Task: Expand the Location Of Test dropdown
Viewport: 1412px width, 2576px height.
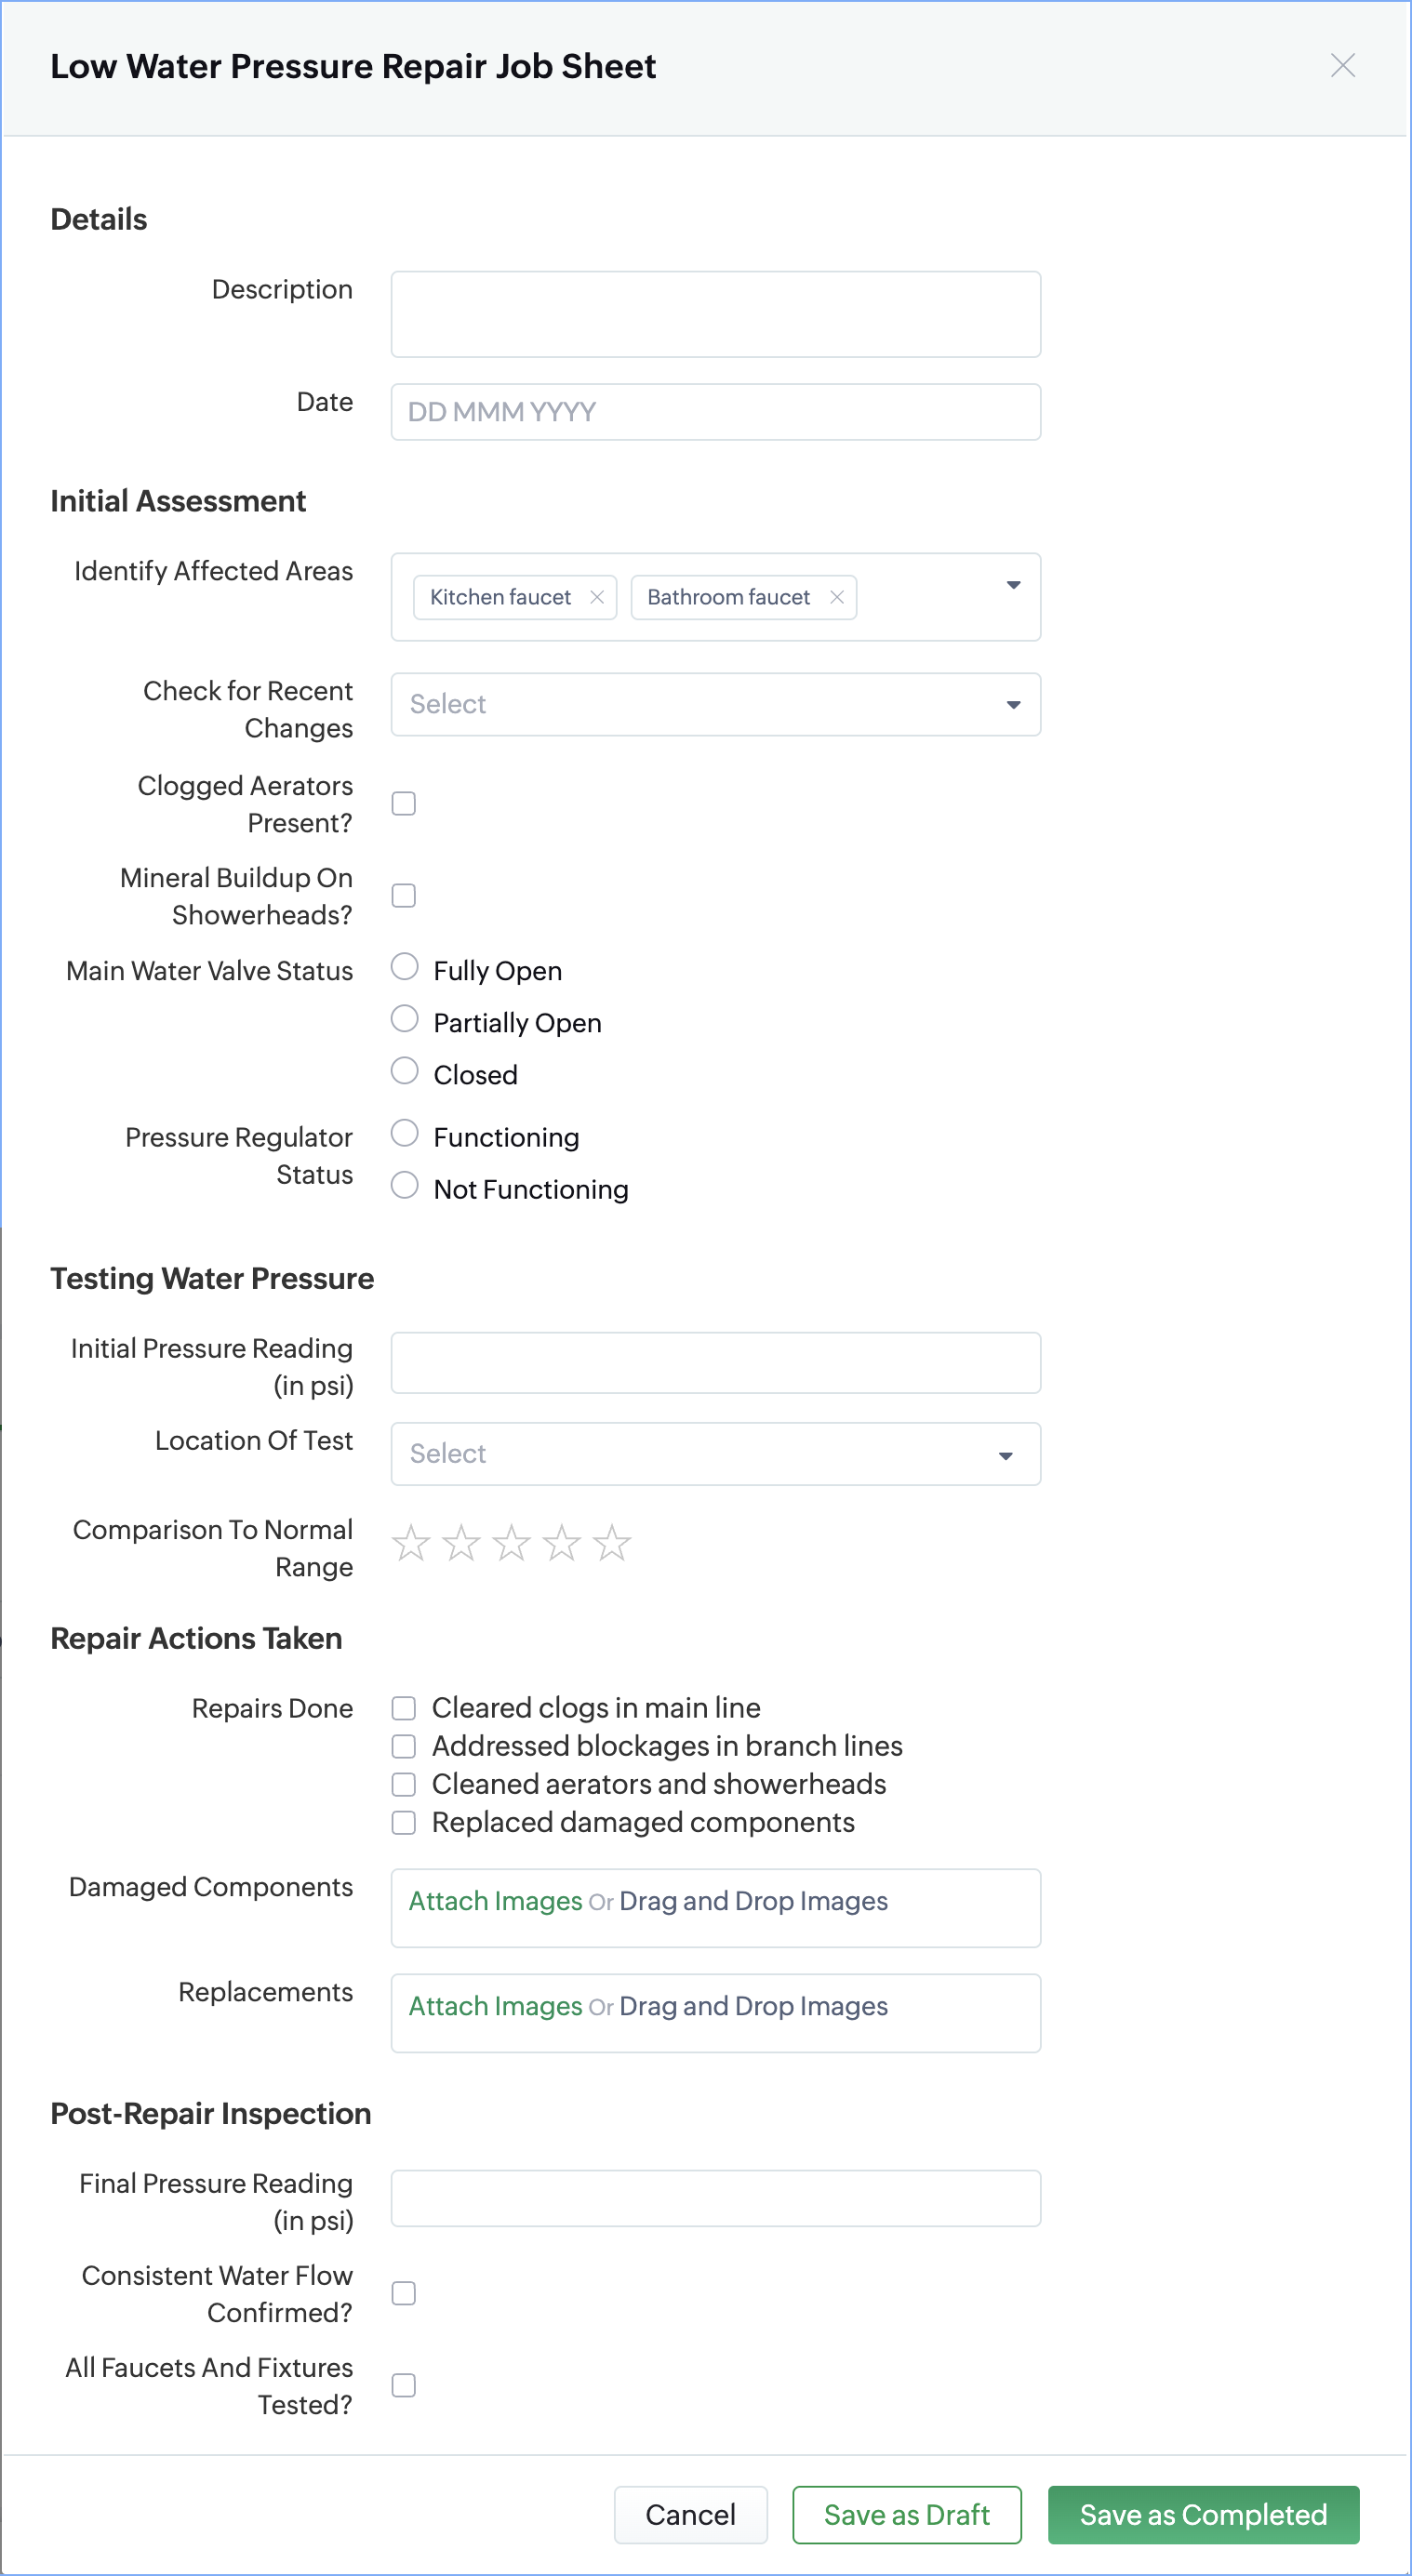Action: point(715,1454)
